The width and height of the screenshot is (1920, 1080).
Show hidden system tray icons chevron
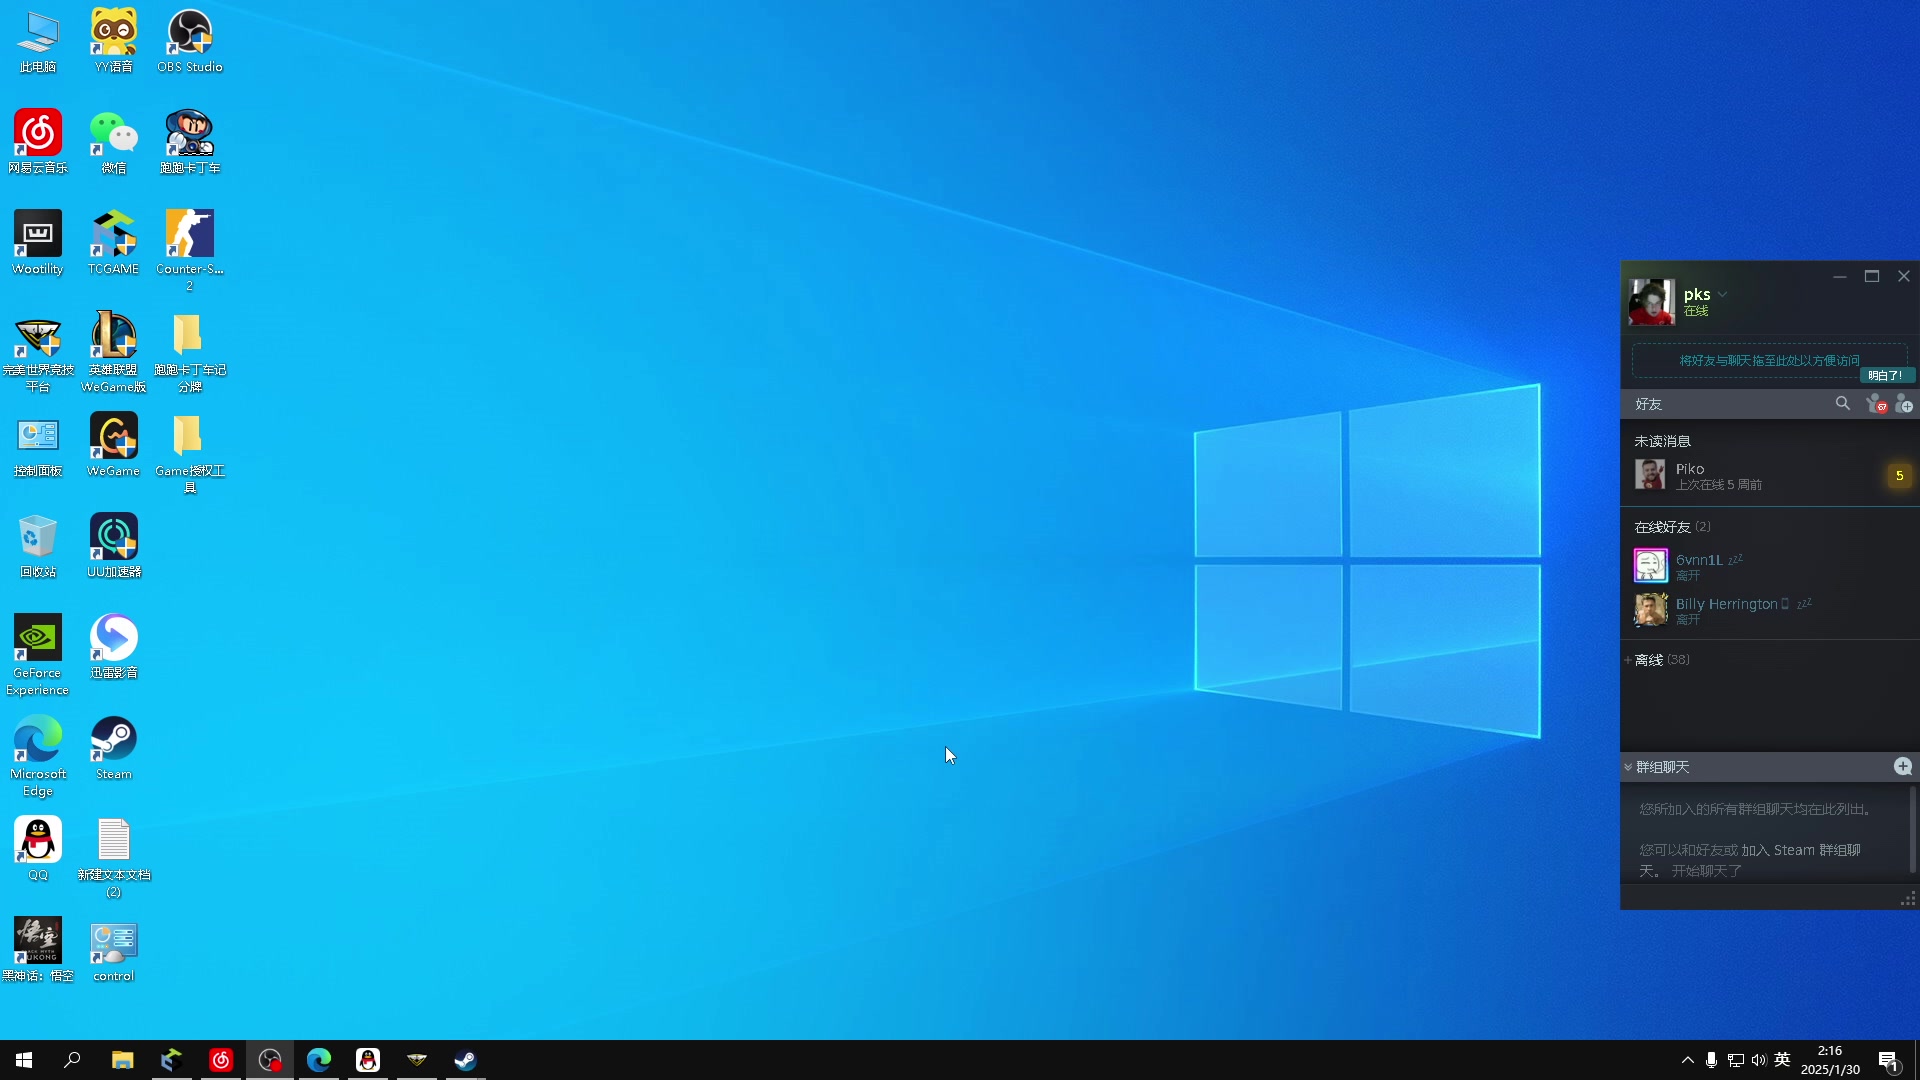[x=1687, y=1060]
